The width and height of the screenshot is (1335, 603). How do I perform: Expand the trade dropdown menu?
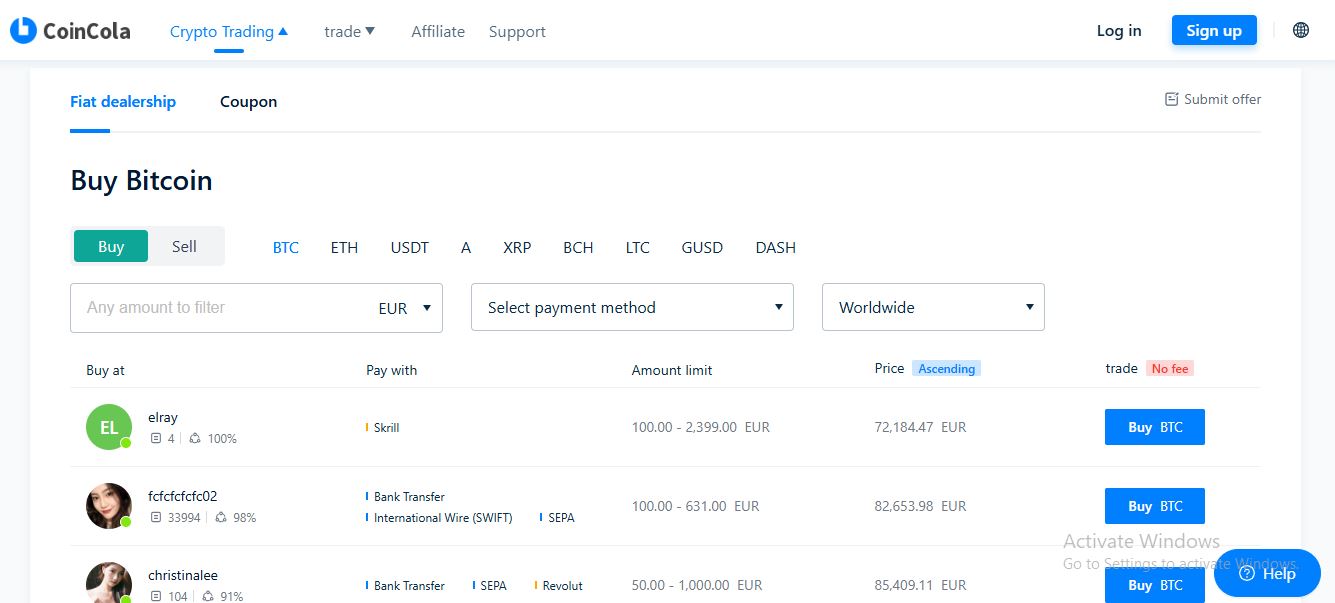tap(350, 31)
